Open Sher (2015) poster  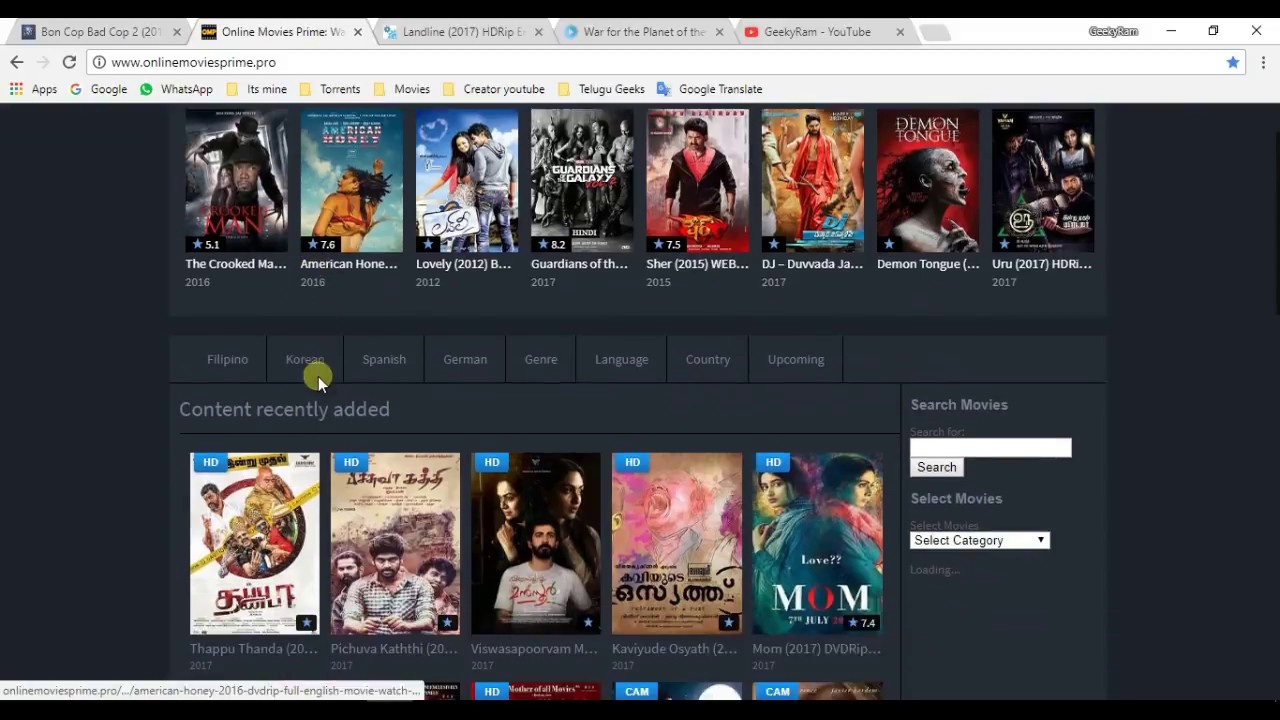[x=697, y=180]
